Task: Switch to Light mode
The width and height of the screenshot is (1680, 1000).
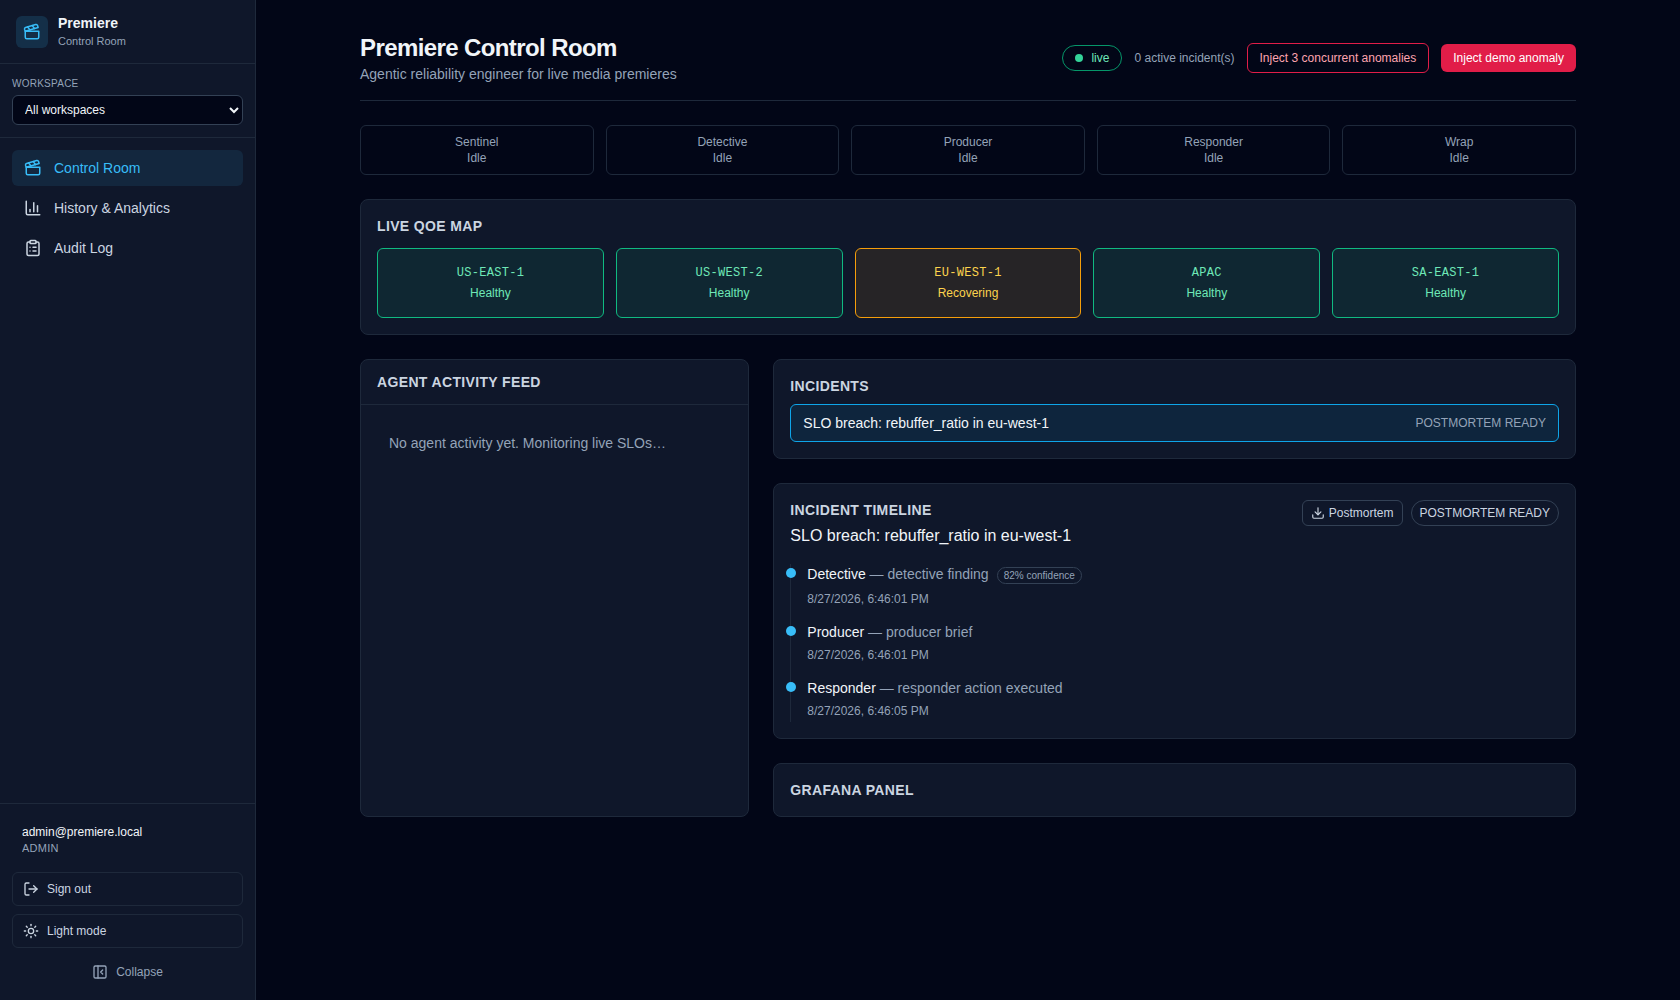Action: (x=127, y=931)
